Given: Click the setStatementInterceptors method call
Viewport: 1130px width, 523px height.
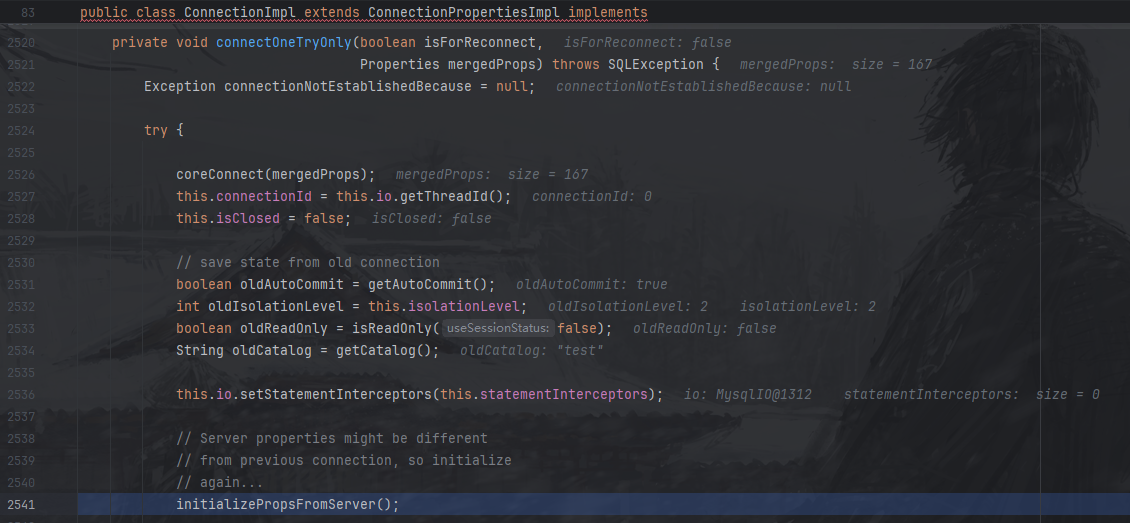Looking at the screenshot, I should click(x=332, y=395).
